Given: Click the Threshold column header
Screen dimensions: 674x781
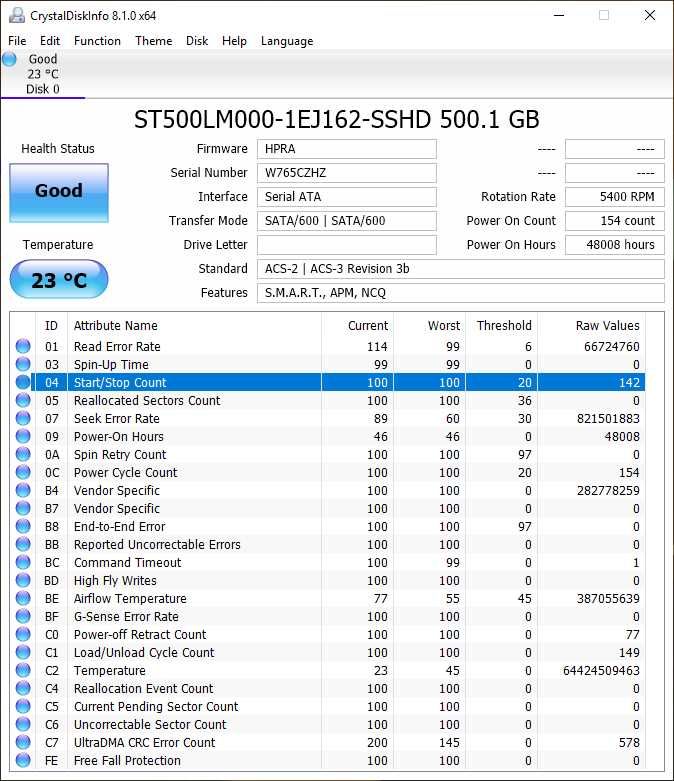Looking at the screenshot, I should [x=502, y=325].
